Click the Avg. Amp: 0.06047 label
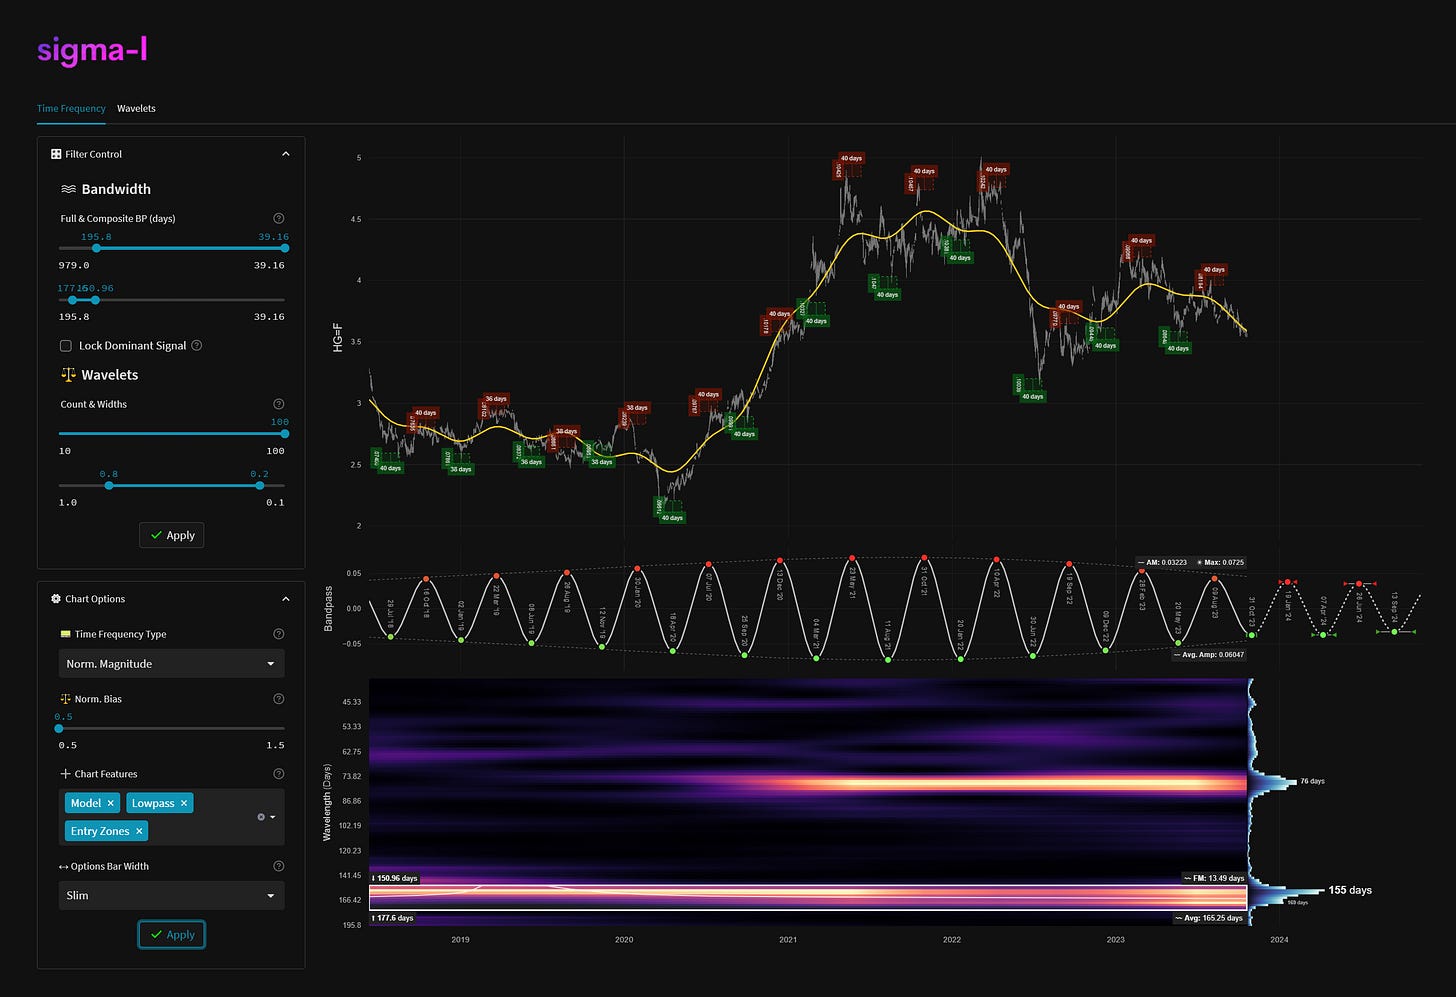1456x997 pixels. pyautogui.click(x=1208, y=654)
